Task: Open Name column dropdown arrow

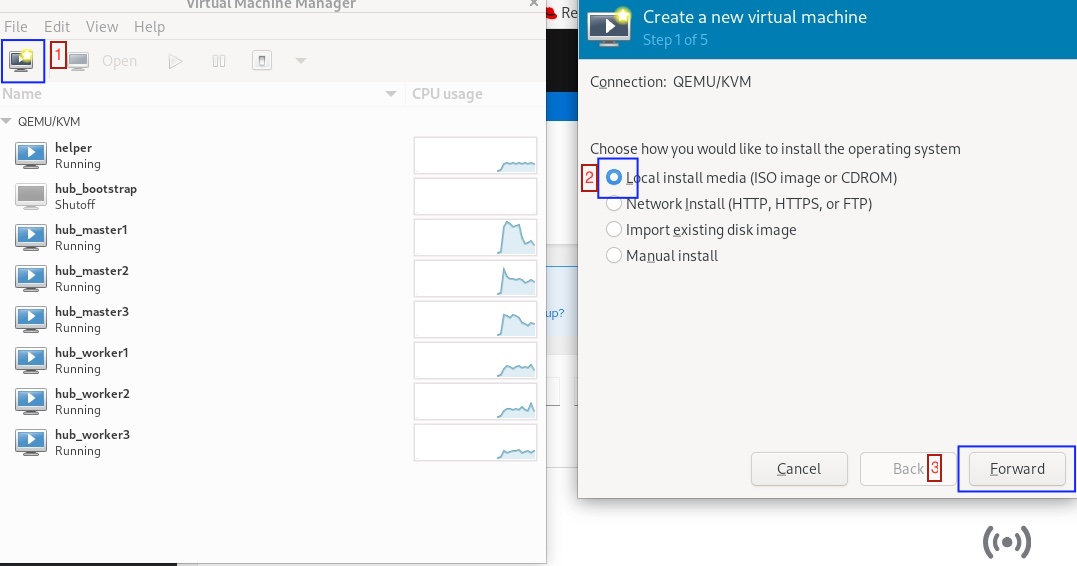Action: tap(391, 93)
